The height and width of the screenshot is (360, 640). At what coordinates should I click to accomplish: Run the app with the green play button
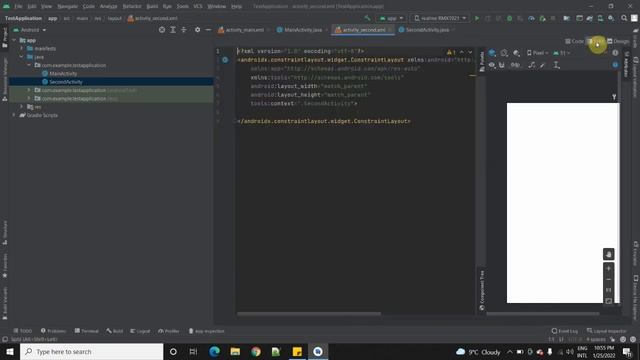tap(477, 18)
